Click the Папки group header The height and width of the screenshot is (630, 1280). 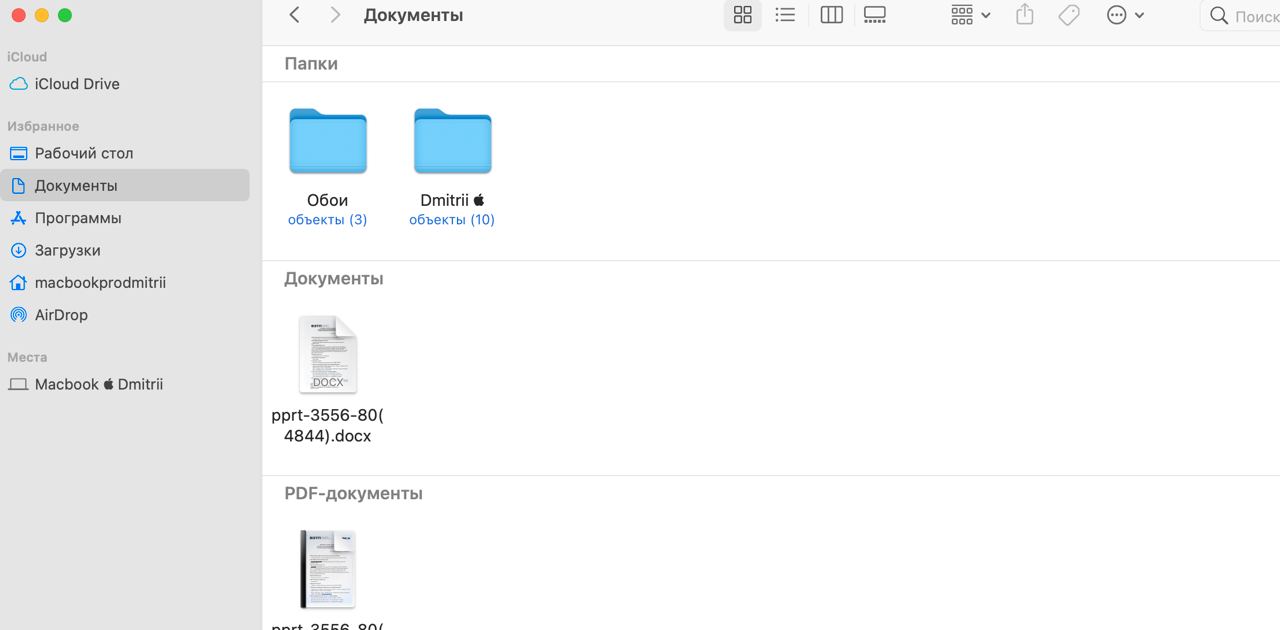(x=311, y=63)
